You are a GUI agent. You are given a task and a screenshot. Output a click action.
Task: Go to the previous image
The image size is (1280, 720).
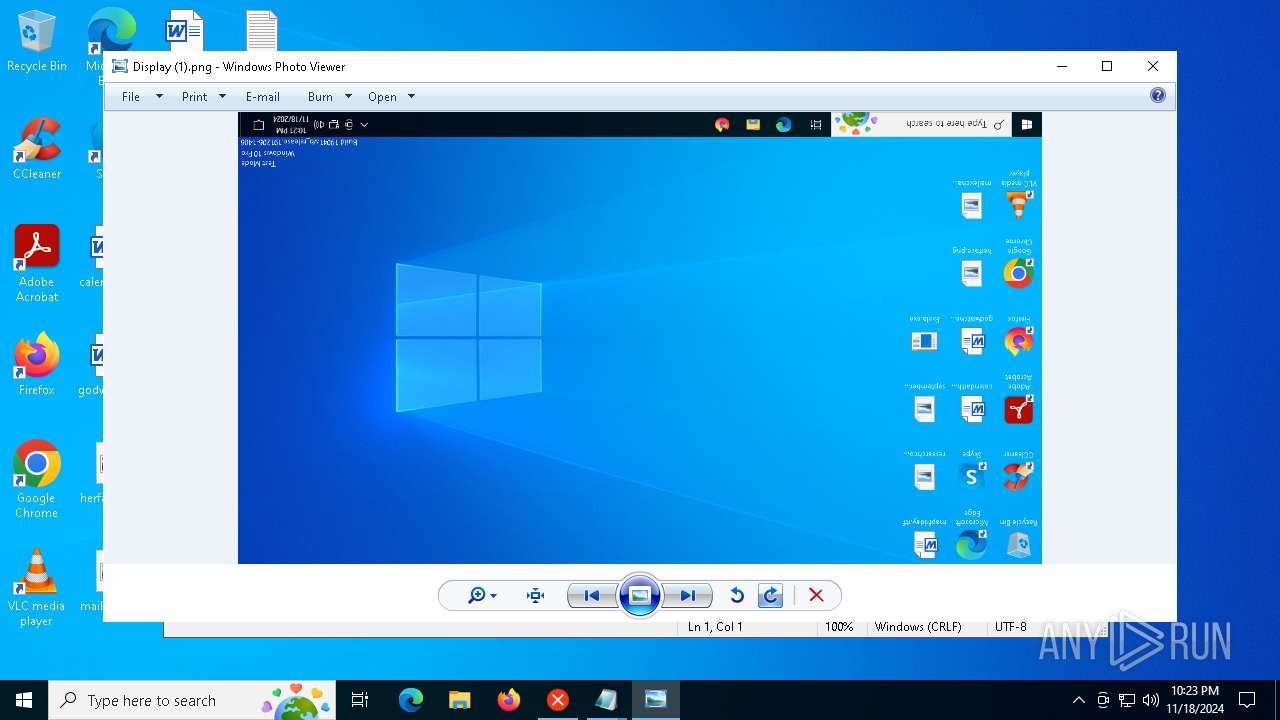[592, 596]
